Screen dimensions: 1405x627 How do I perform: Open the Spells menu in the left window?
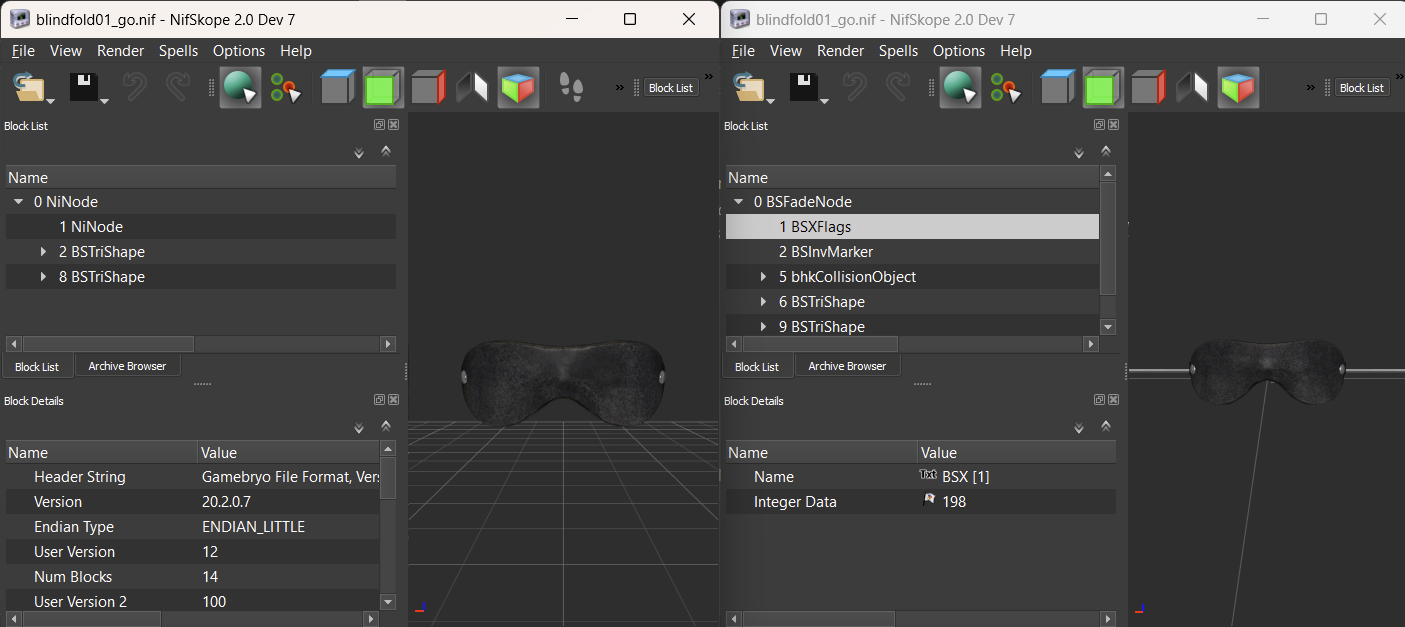pos(178,51)
